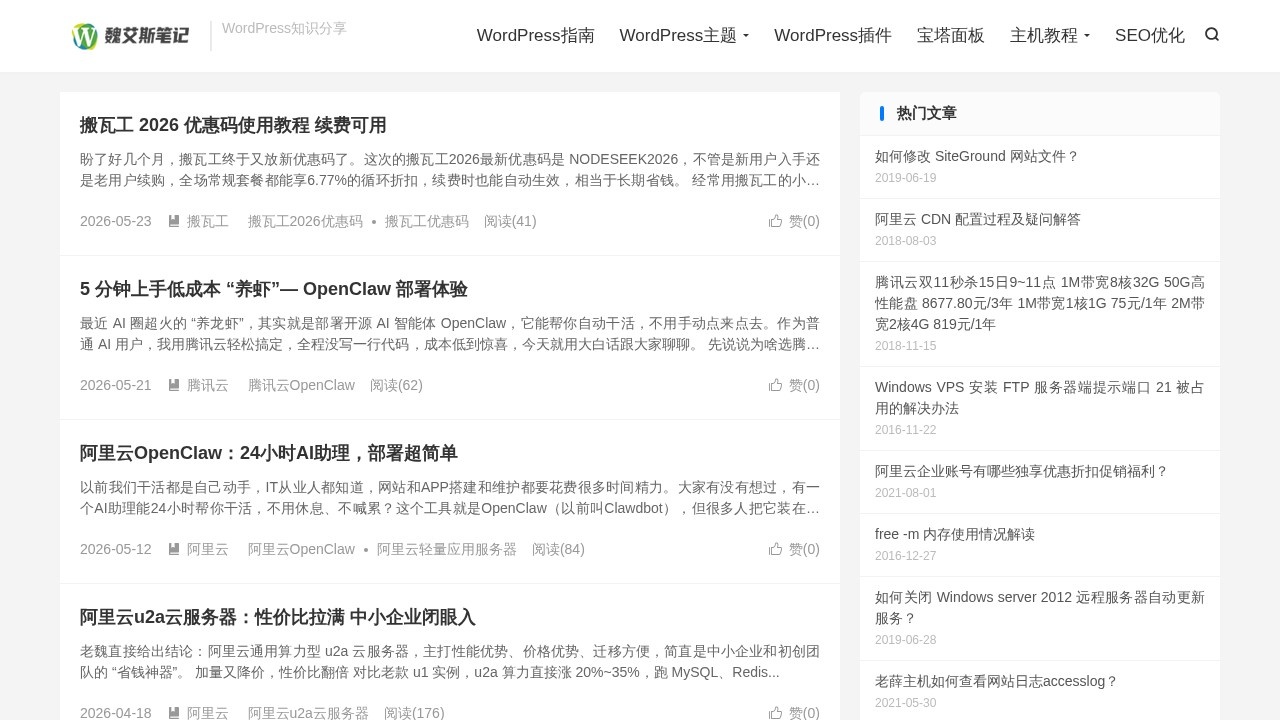Image resolution: width=1280 pixels, height=720 pixels.
Task: Click excerpt starting with 老魏直接给出结论
Action: point(450,662)
